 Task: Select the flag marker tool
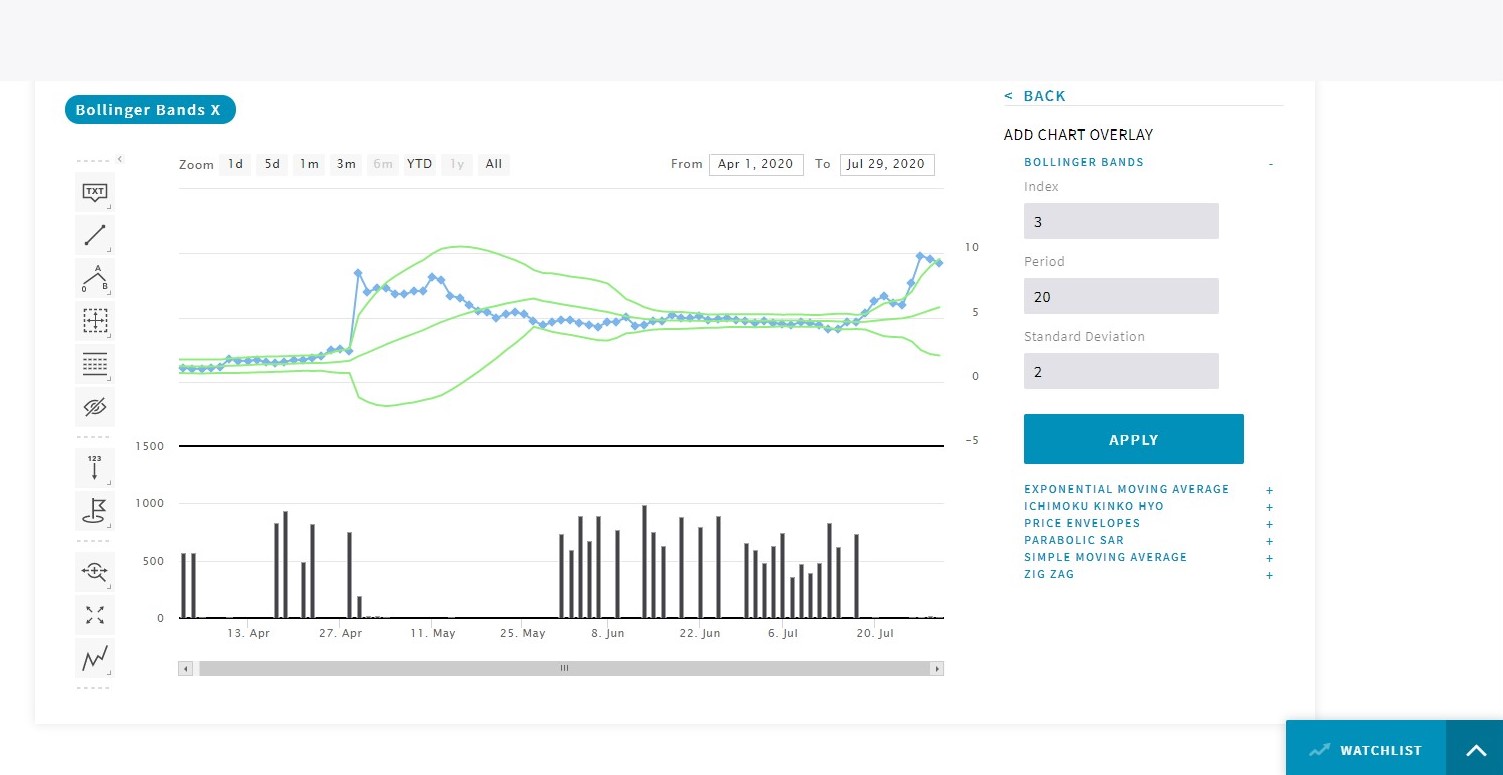pyautogui.click(x=95, y=511)
